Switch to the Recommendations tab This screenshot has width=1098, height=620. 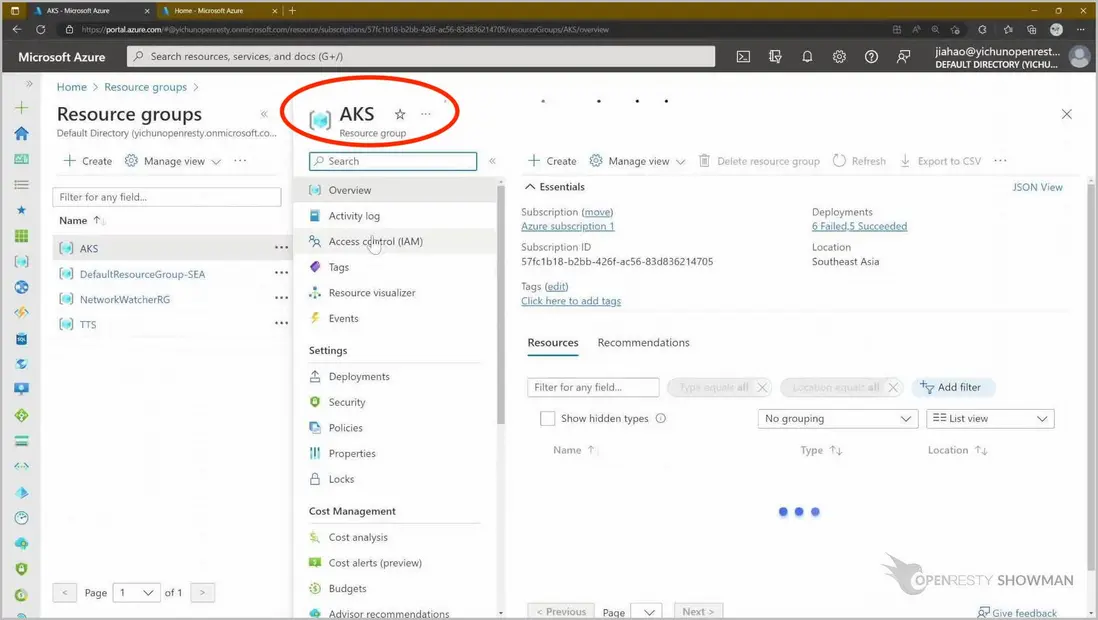coord(644,343)
